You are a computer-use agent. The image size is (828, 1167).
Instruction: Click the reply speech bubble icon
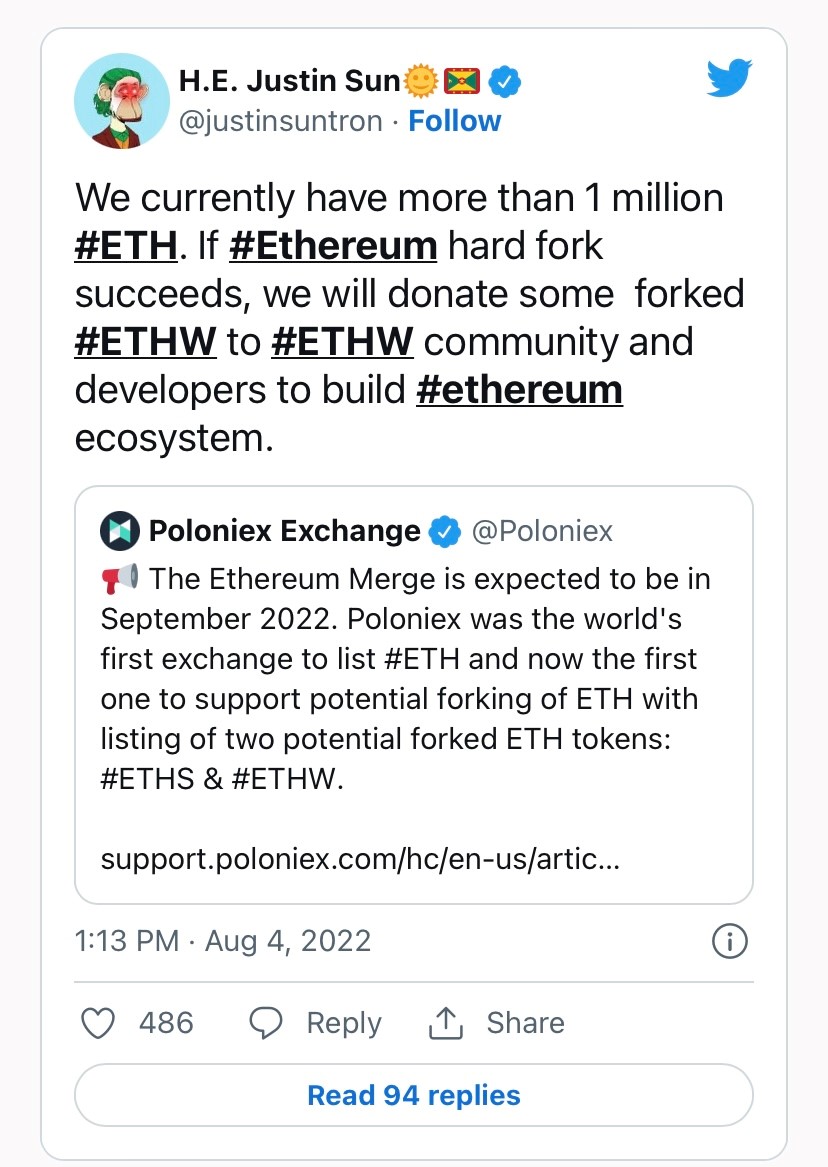click(265, 1023)
